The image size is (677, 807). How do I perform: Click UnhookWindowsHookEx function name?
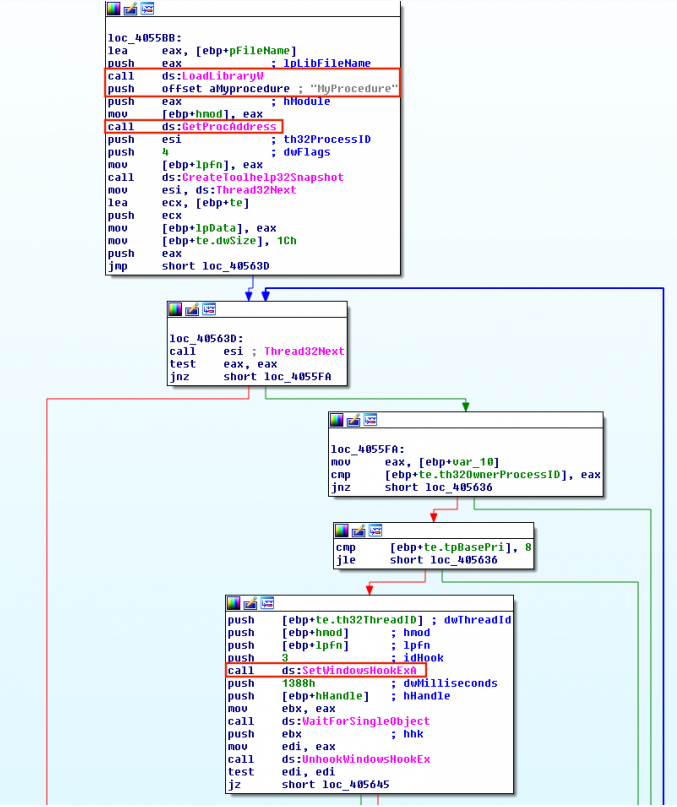366,759
